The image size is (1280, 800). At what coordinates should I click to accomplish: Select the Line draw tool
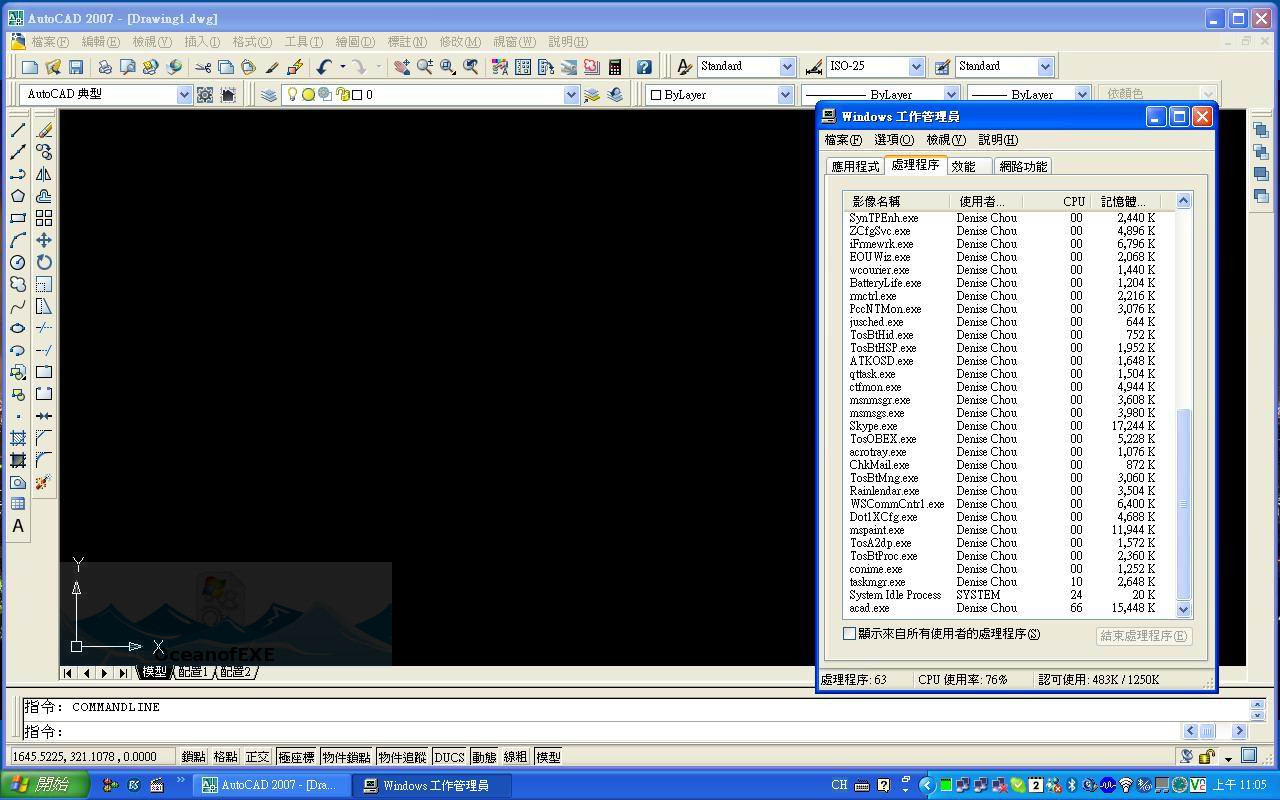point(18,130)
